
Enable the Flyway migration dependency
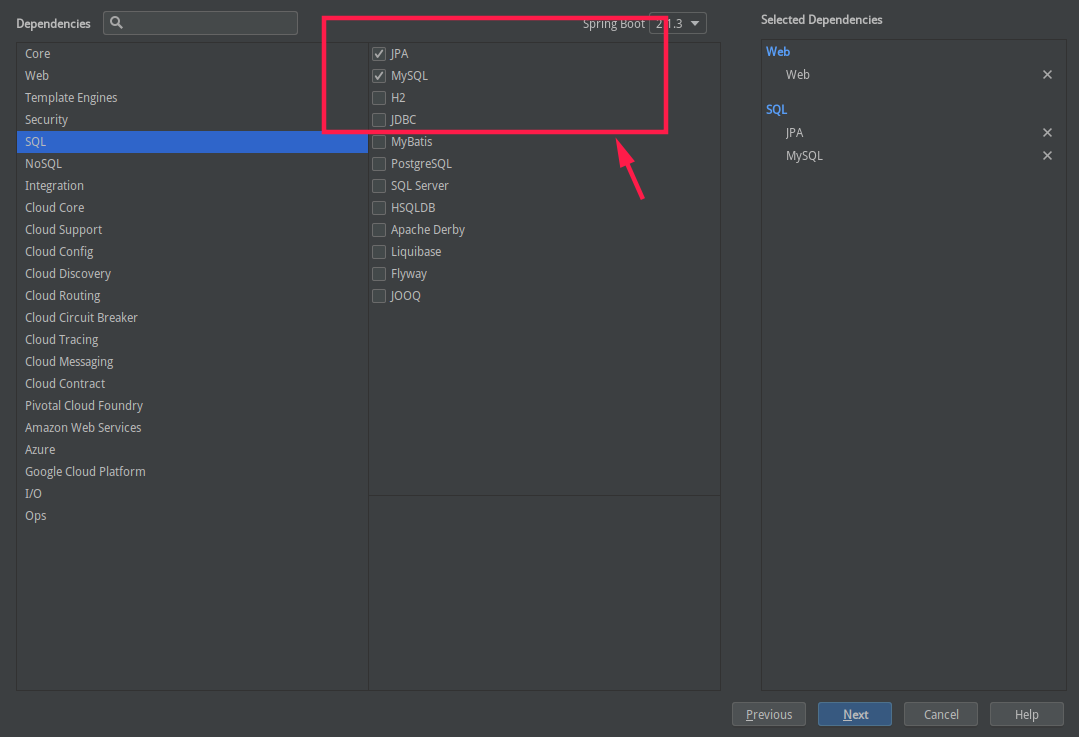(x=379, y=273)
